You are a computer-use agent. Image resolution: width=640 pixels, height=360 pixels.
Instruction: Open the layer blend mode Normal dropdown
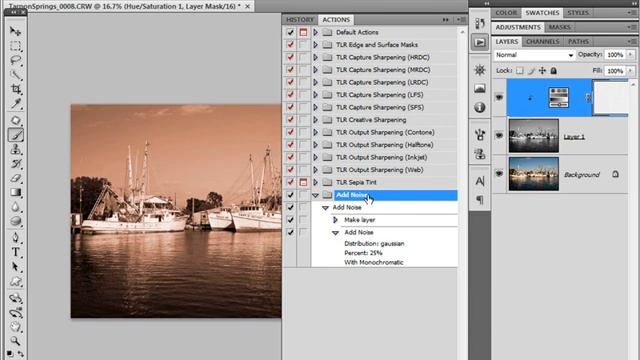pyautogui.click(x=534, y=55)
